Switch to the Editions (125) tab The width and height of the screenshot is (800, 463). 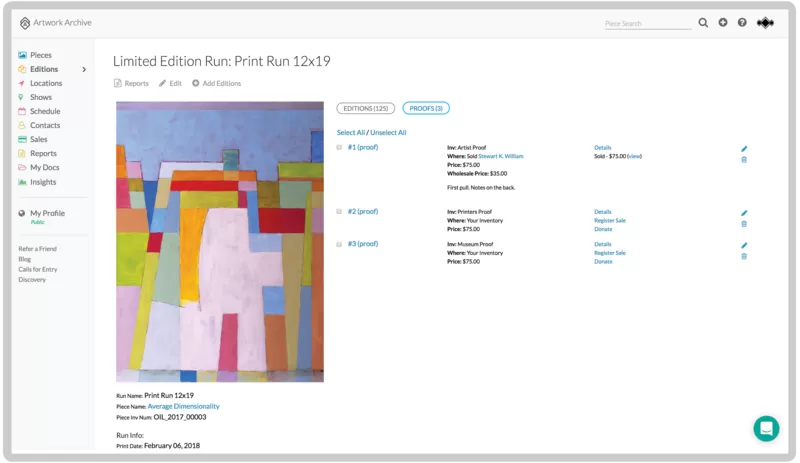tap(365, 108)
